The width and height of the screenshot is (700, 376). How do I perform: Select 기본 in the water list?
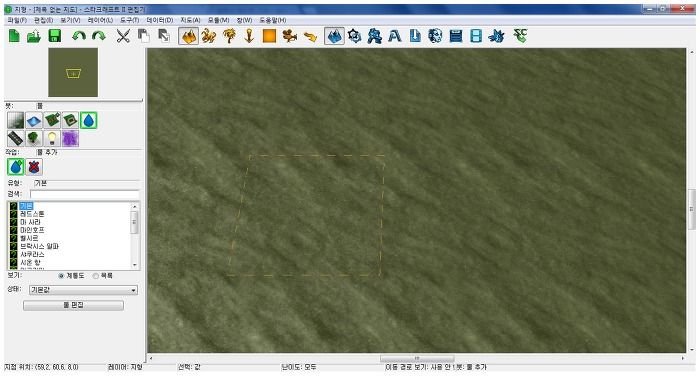(x=26, y=206)
